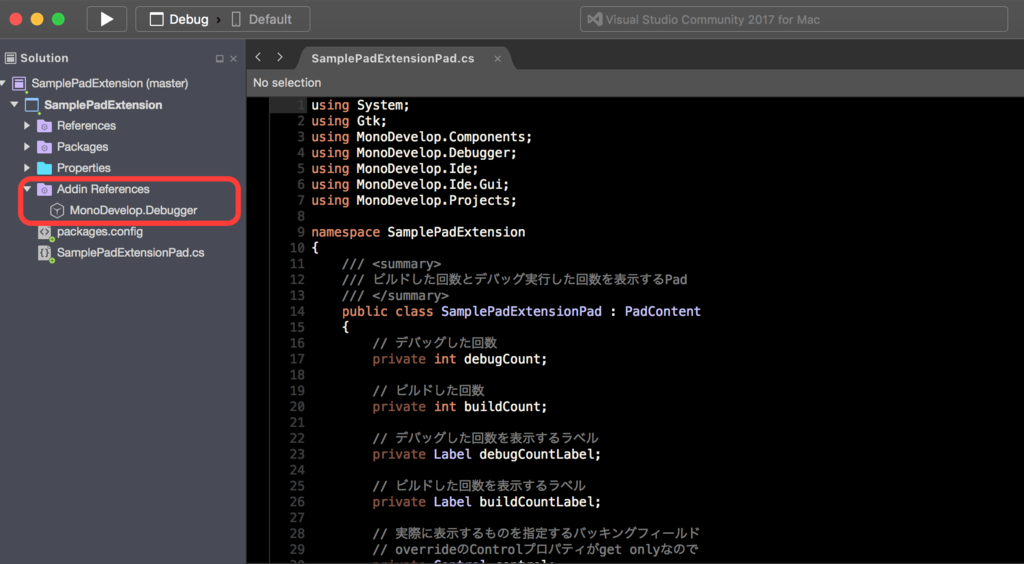The width and height of the screenshot is (1024, 564).
Task: Click 'using MonoDevelop.Projects;' line
Action: click(x=414, y=200)
